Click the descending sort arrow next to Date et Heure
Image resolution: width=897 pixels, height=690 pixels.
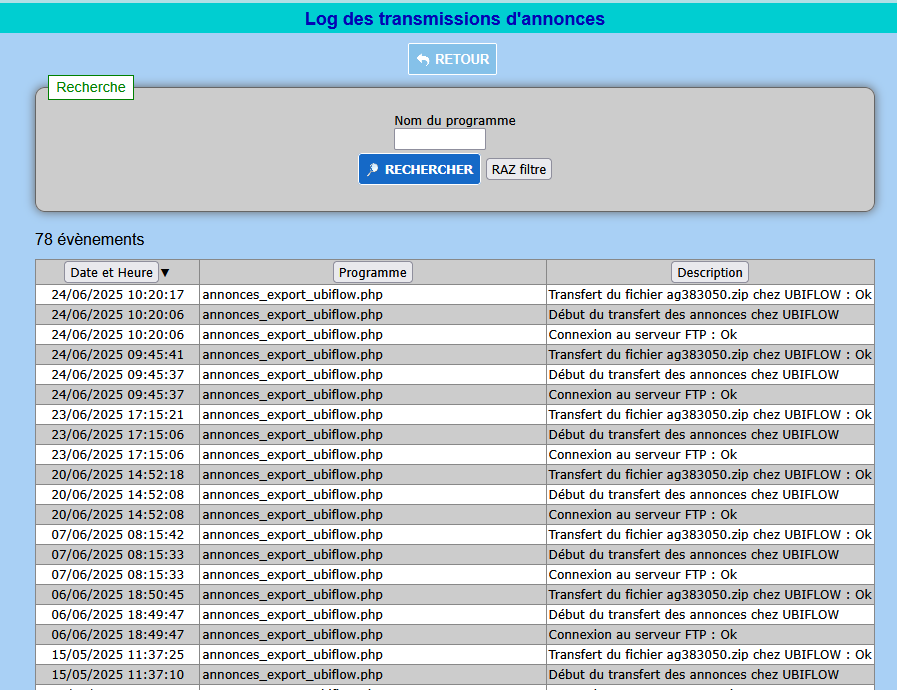[x=165, y=272]
